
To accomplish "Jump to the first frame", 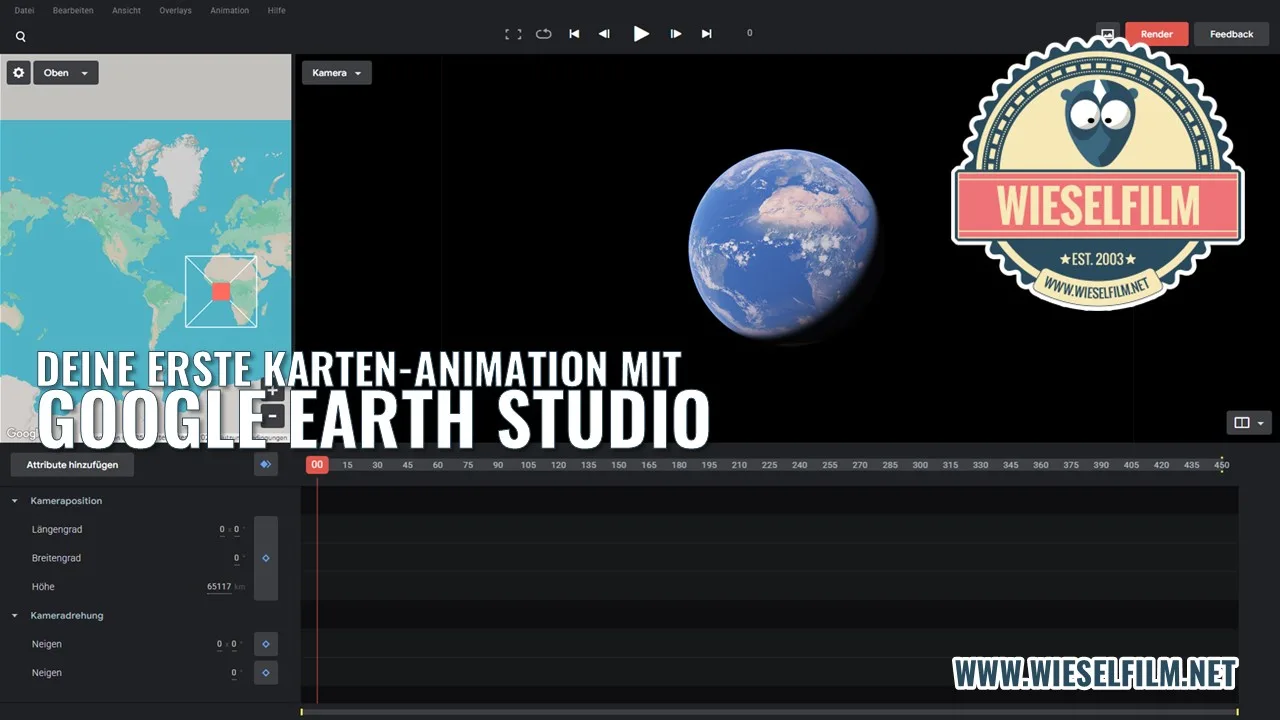I will 574,34.
